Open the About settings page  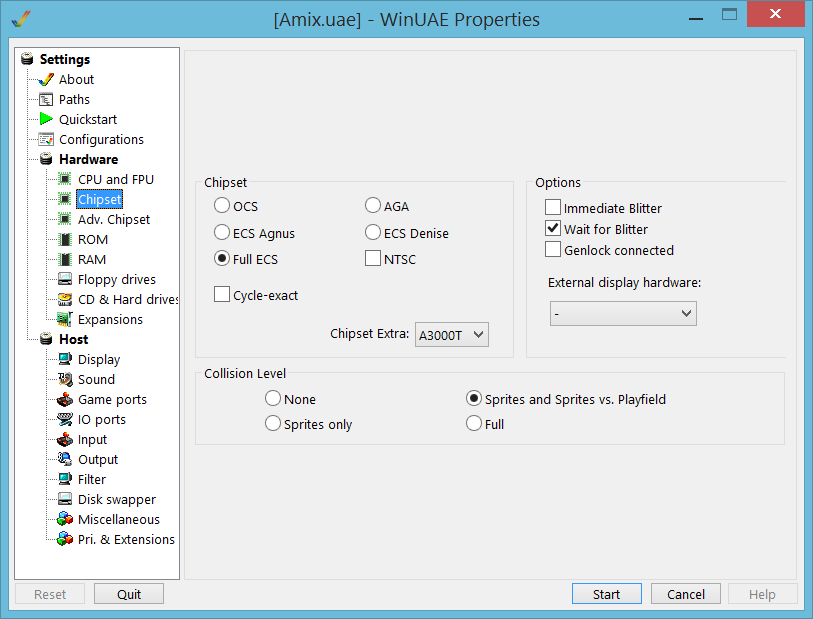click(x=76, y=80)
